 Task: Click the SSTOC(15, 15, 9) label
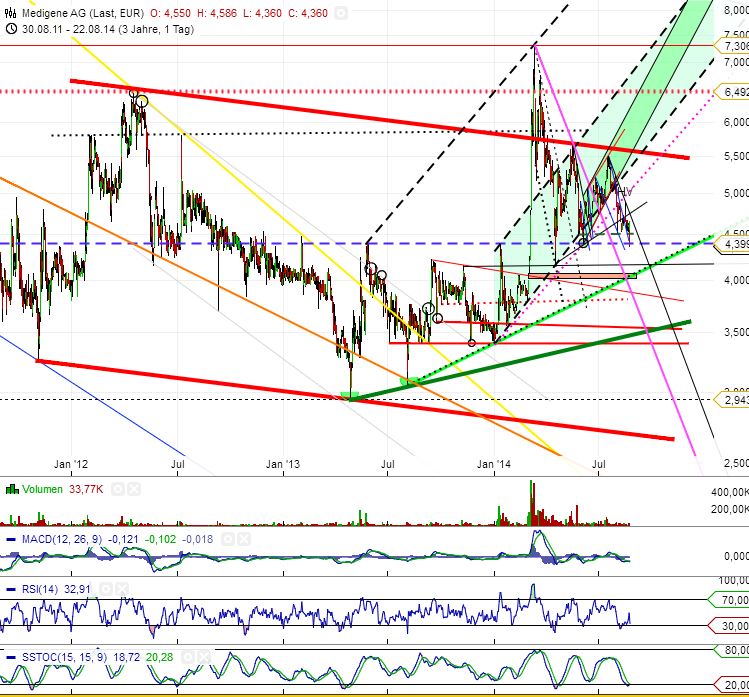[64, 657]
